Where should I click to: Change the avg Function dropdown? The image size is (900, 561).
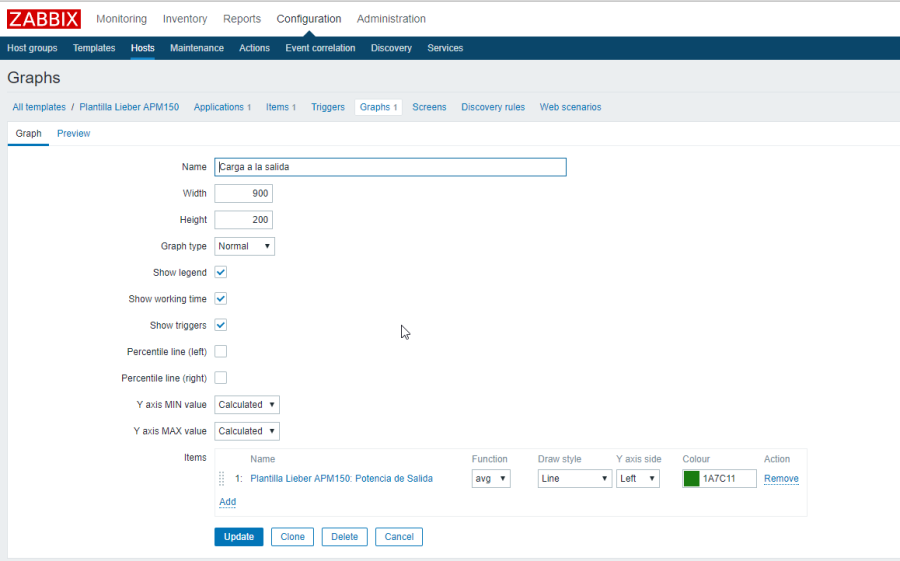(x=490, y=479)
